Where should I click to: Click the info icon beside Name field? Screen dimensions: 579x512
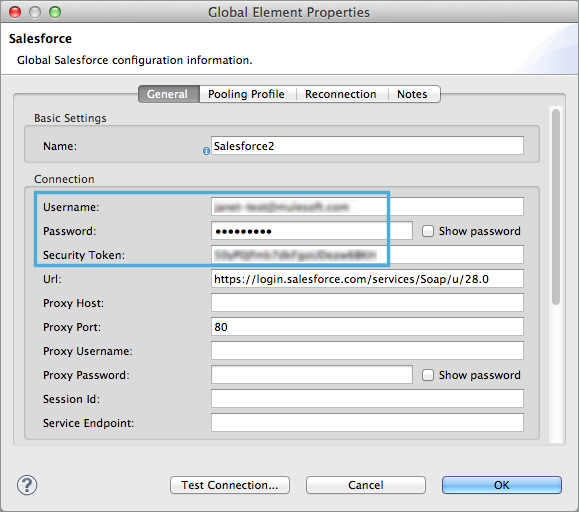click(206, 151)
